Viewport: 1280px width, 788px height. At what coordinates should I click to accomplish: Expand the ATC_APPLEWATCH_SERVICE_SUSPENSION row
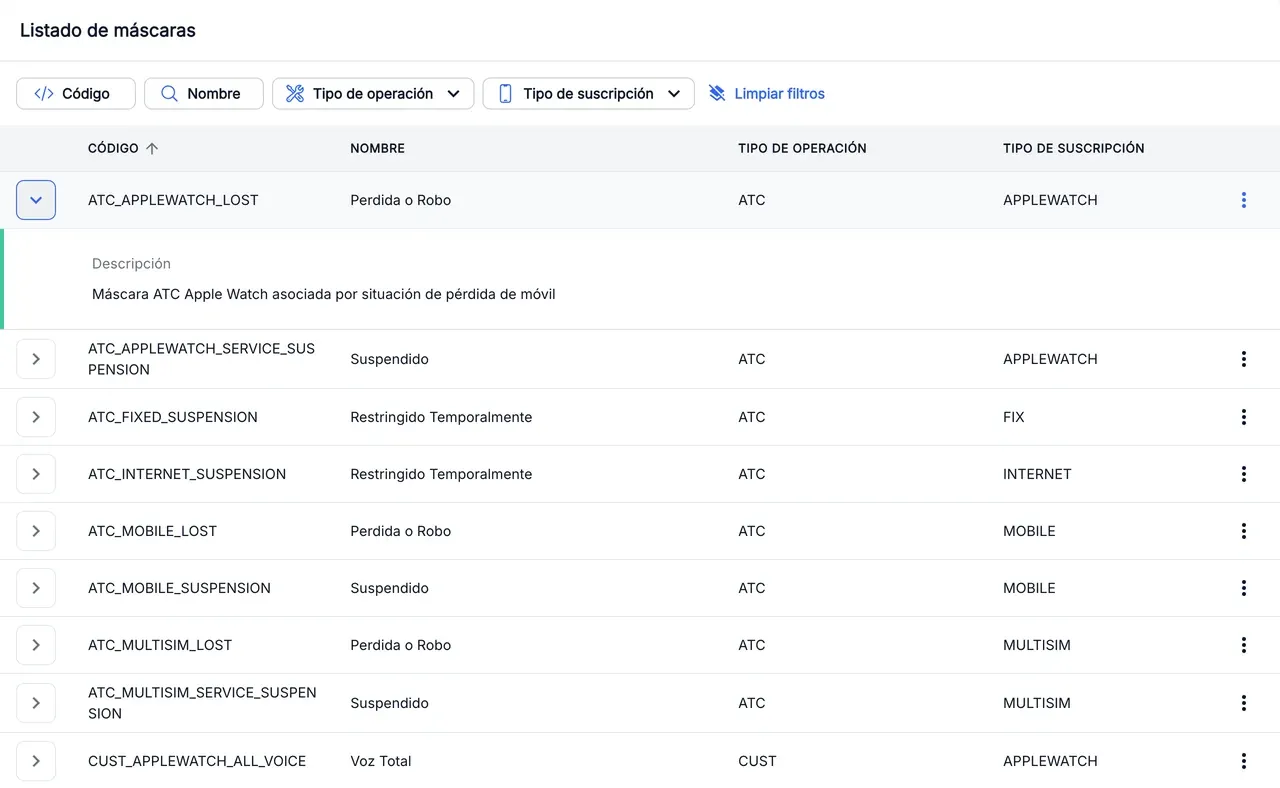coord(36,359)
